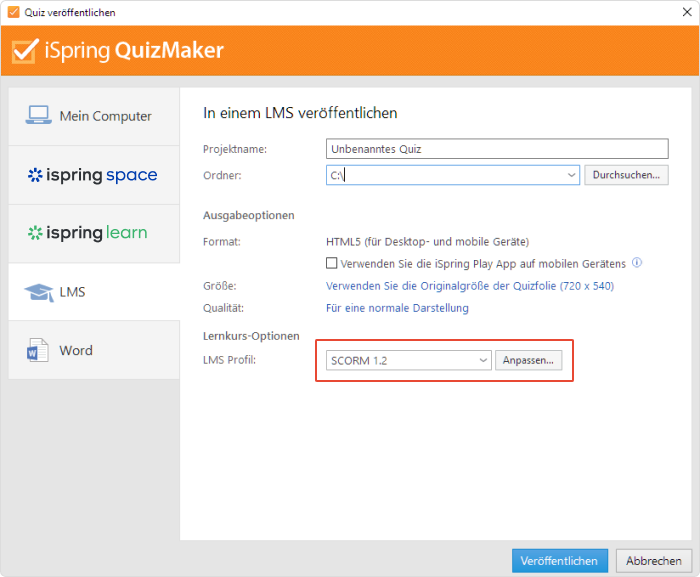Image resolution: width=700 pixels, height=577 pixels.
Task: Click the iSpring QuizMaker checkmark logo
Action: 25,50
